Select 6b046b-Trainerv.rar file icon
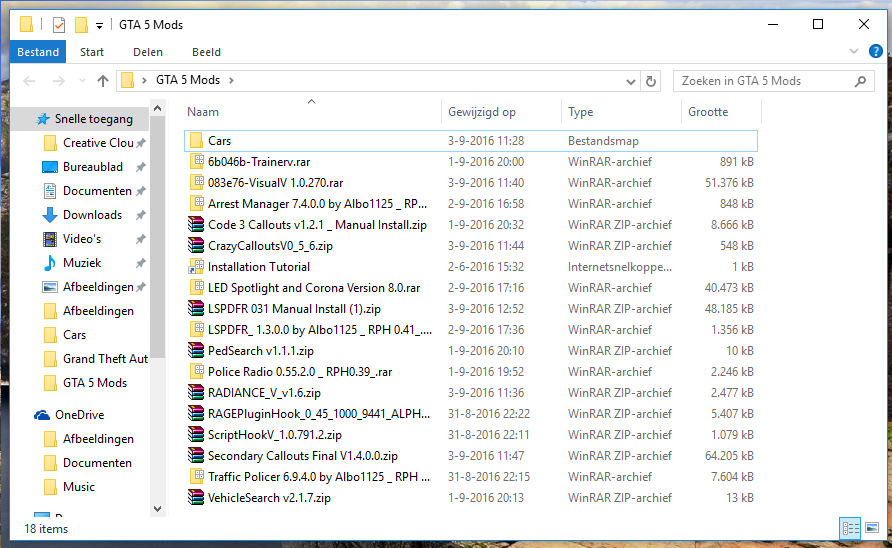This screenshot has width=892, height=548. pyautogui.click(x=196, y=162)
